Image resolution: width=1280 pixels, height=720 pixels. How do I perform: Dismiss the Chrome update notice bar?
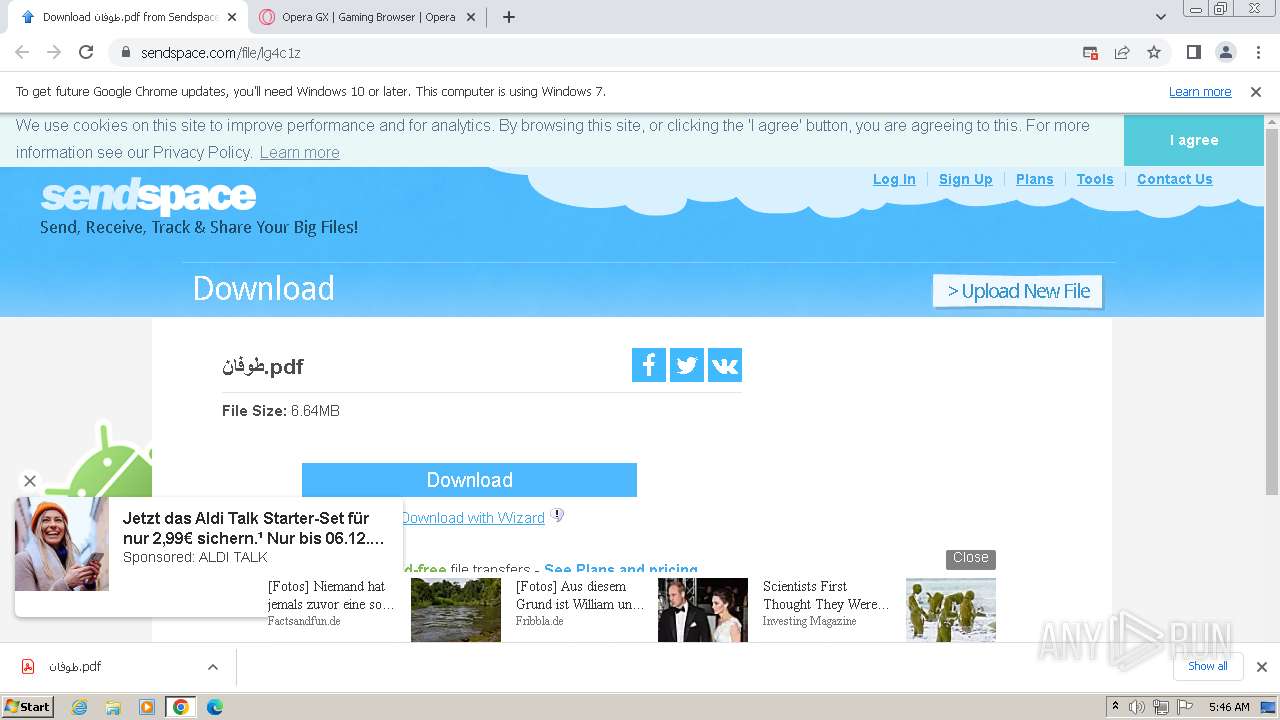tap(1256, 92)
